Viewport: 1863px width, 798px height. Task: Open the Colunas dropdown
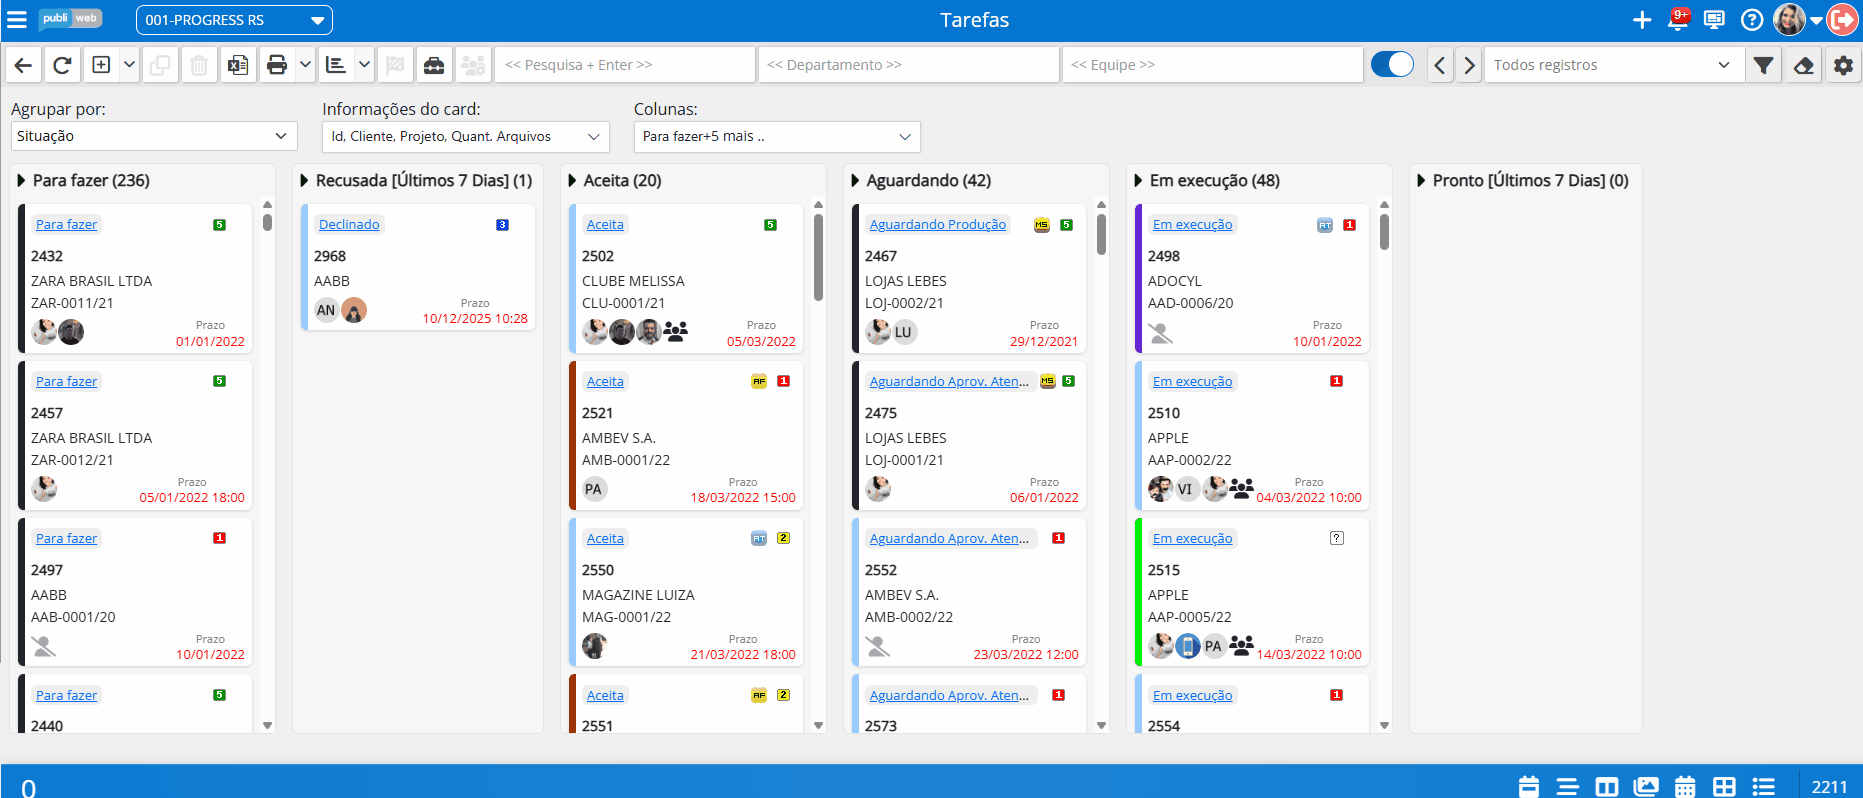tap(777, 136)
